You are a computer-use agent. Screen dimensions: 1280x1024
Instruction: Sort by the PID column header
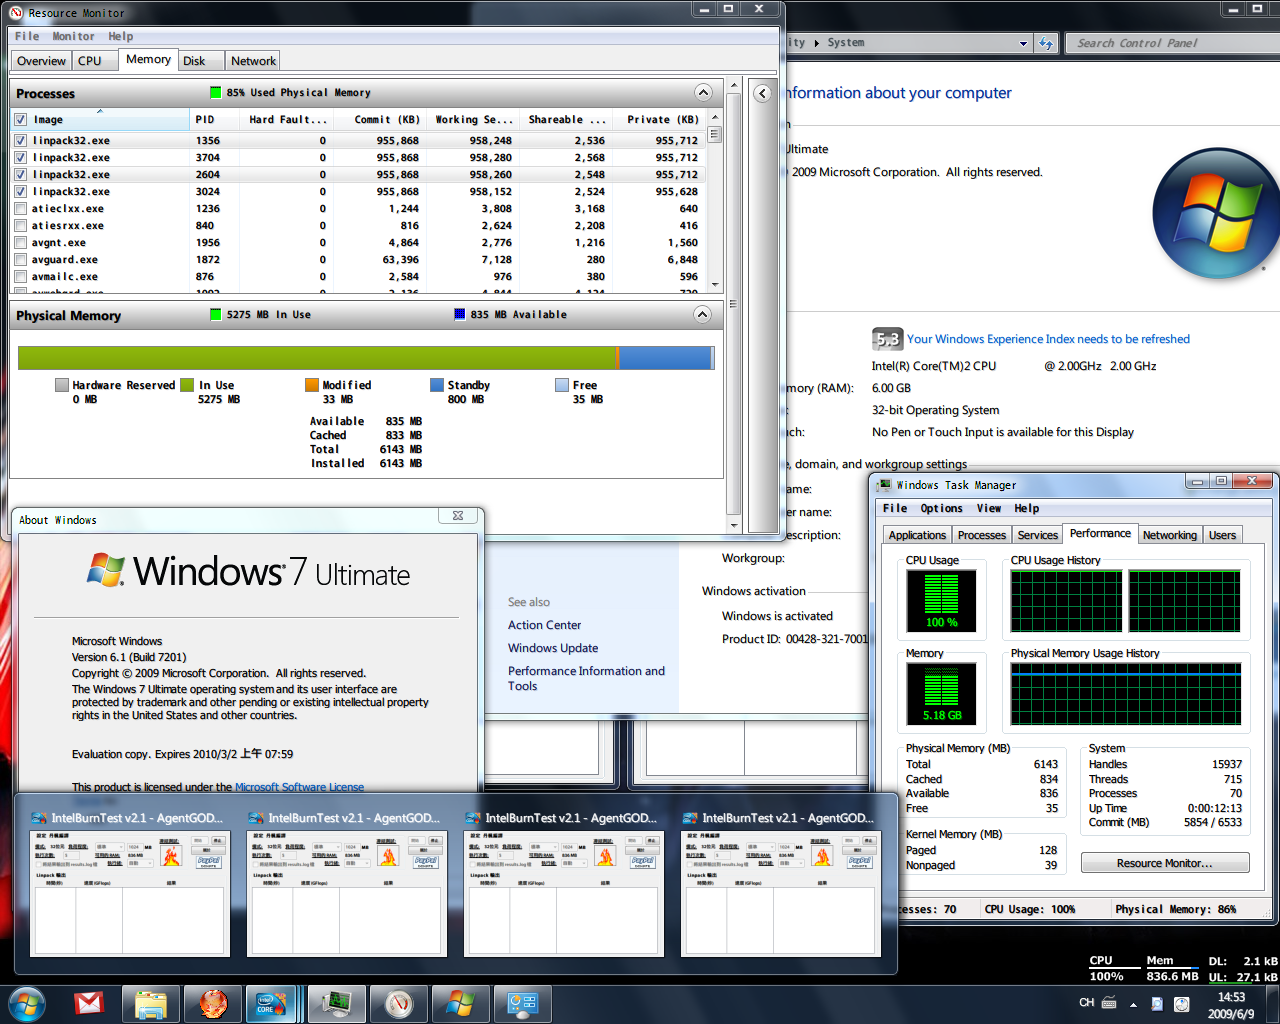[214, 119]
